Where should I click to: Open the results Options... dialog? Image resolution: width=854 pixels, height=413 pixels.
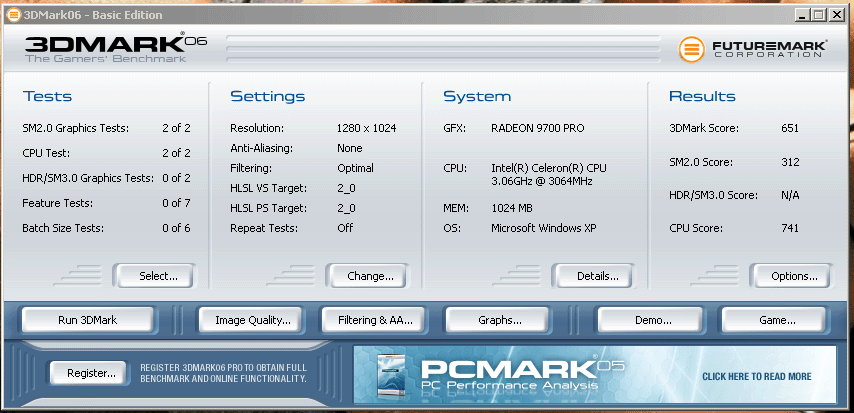790,276
